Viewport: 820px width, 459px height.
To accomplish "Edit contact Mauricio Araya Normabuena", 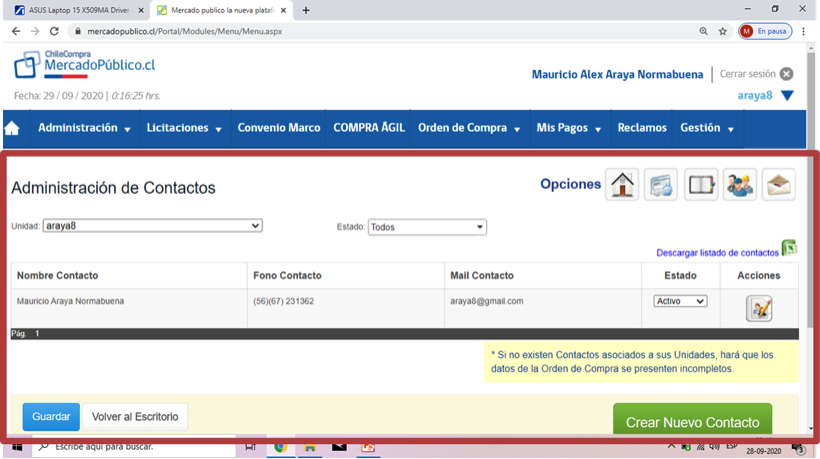I will coord(759,308).
